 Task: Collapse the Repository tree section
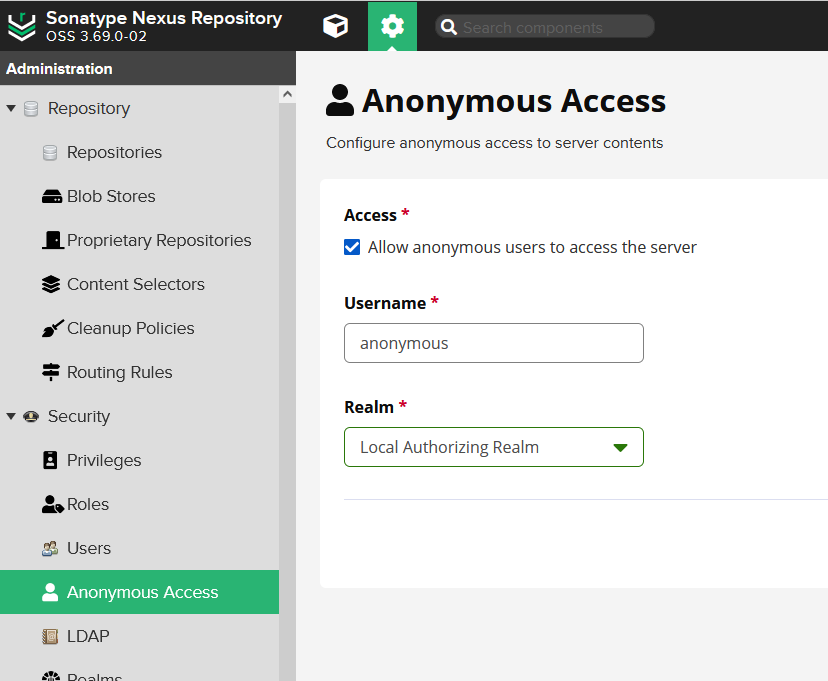[11, 109]
